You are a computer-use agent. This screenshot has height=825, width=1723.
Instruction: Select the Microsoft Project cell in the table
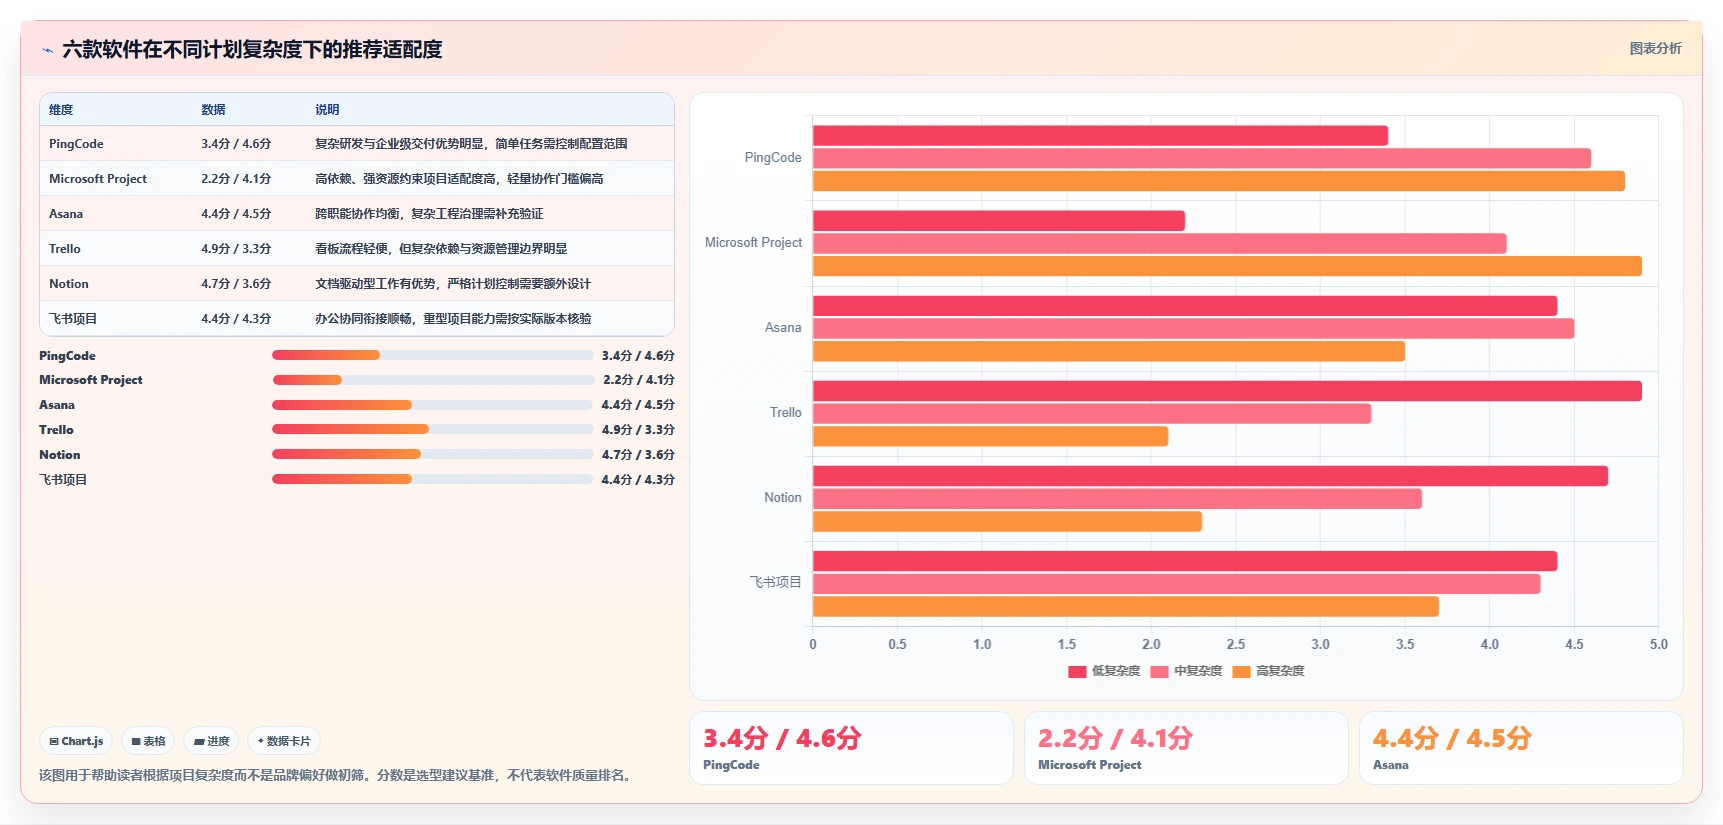[98, 179]
